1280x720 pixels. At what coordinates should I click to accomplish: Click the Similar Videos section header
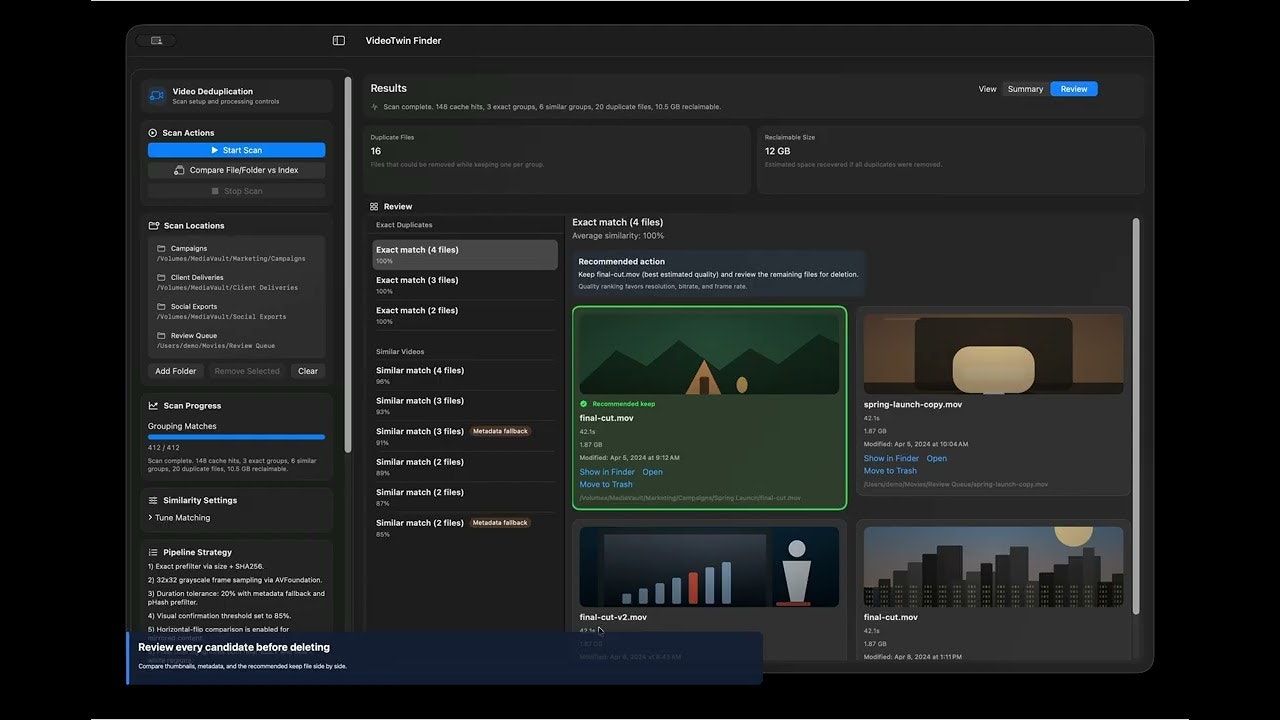(400, 352)
